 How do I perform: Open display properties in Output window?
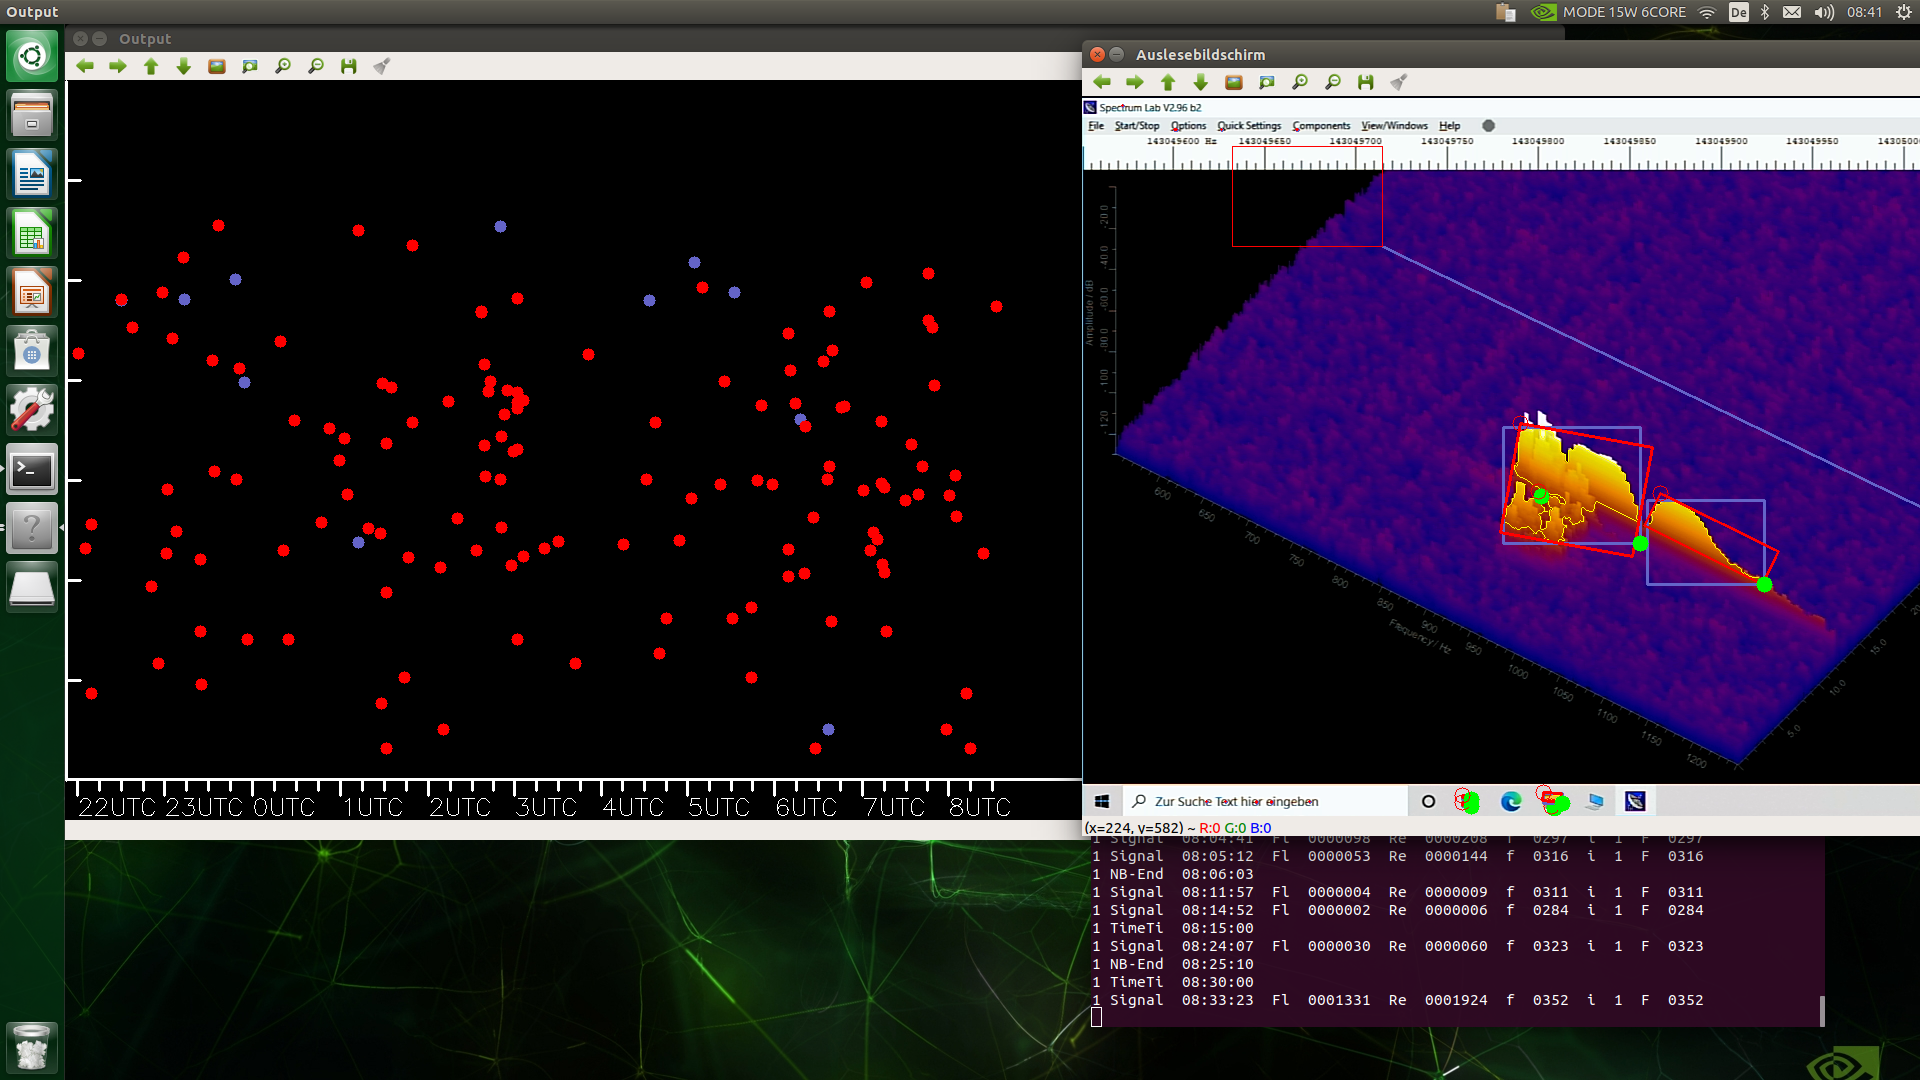382,66
